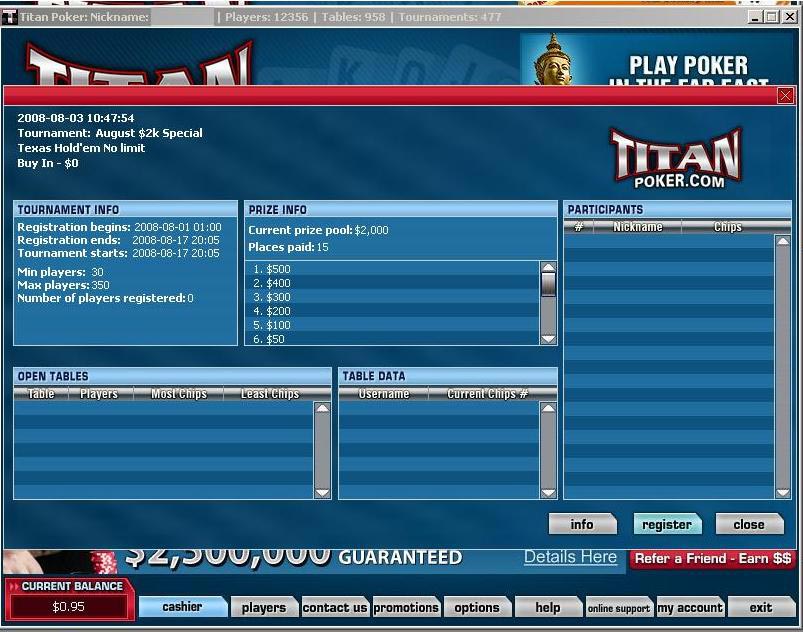Open the tournament info button

(x=582, y=524)
